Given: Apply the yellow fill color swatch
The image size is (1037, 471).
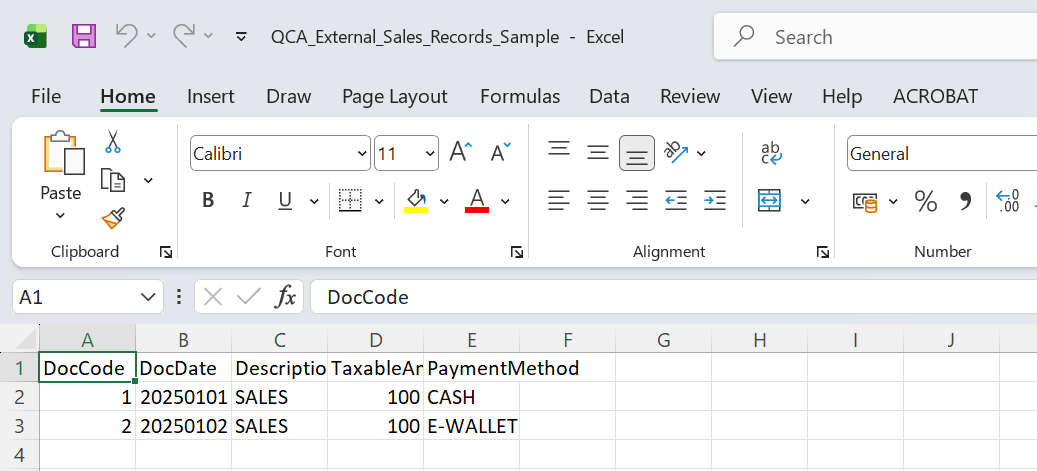Looking at the screenshot, I should point(416,201).
